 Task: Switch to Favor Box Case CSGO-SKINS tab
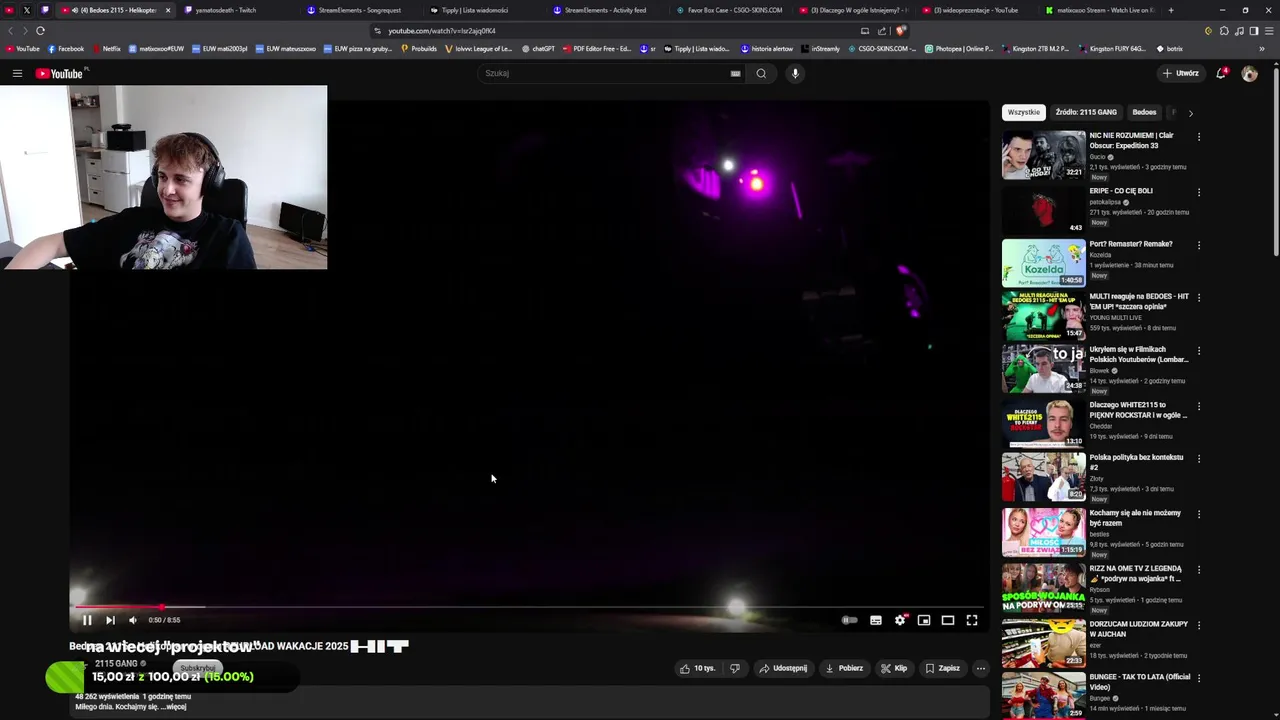(x=735, y=10)
